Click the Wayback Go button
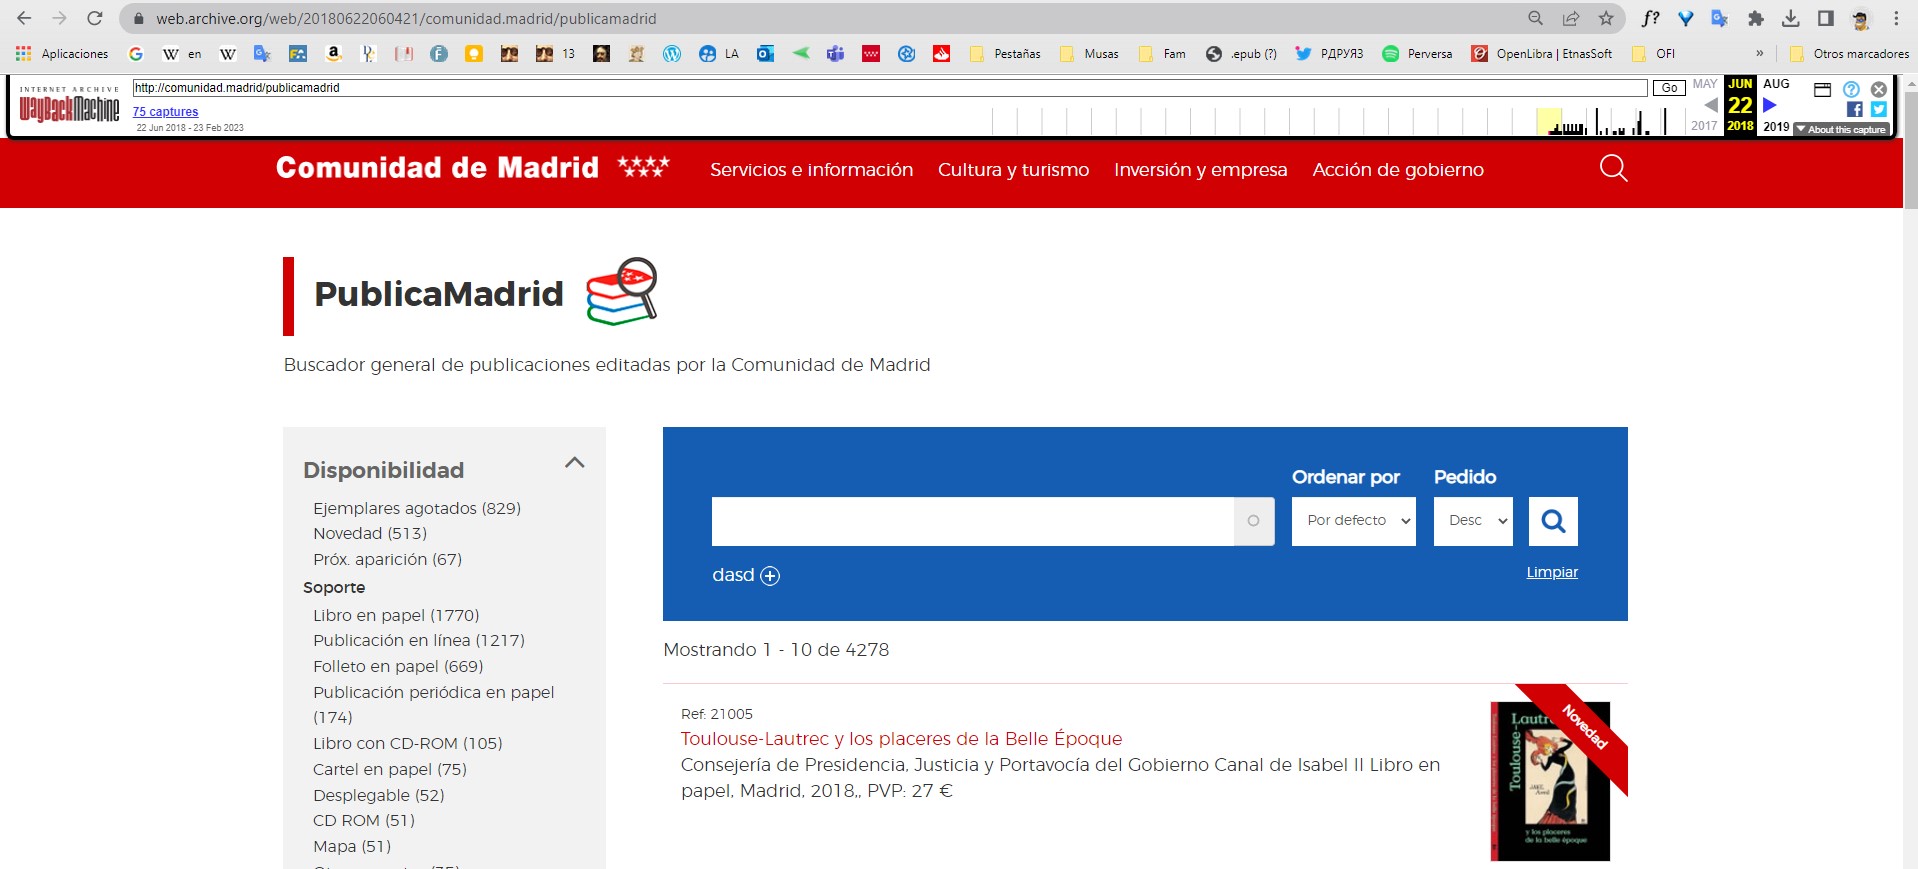1918x869 pixels. coord(1669,88)
